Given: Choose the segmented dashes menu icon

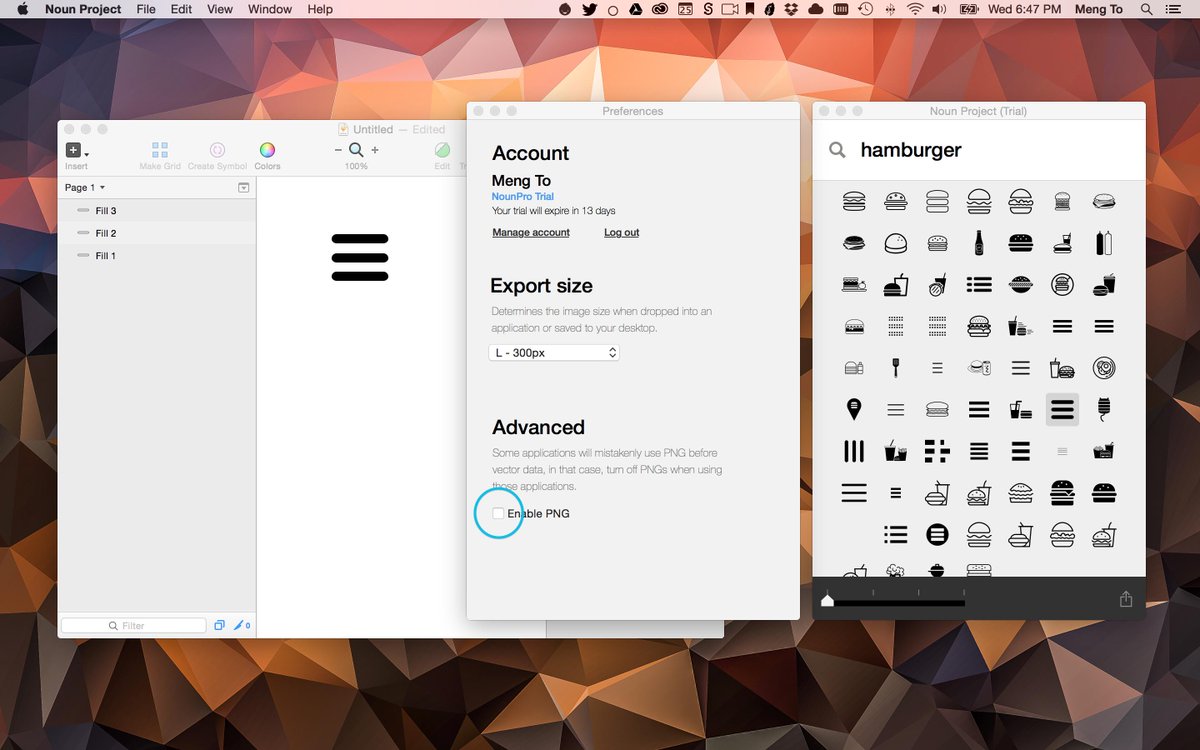Looking at the screenshot, I should coord(937,451).
